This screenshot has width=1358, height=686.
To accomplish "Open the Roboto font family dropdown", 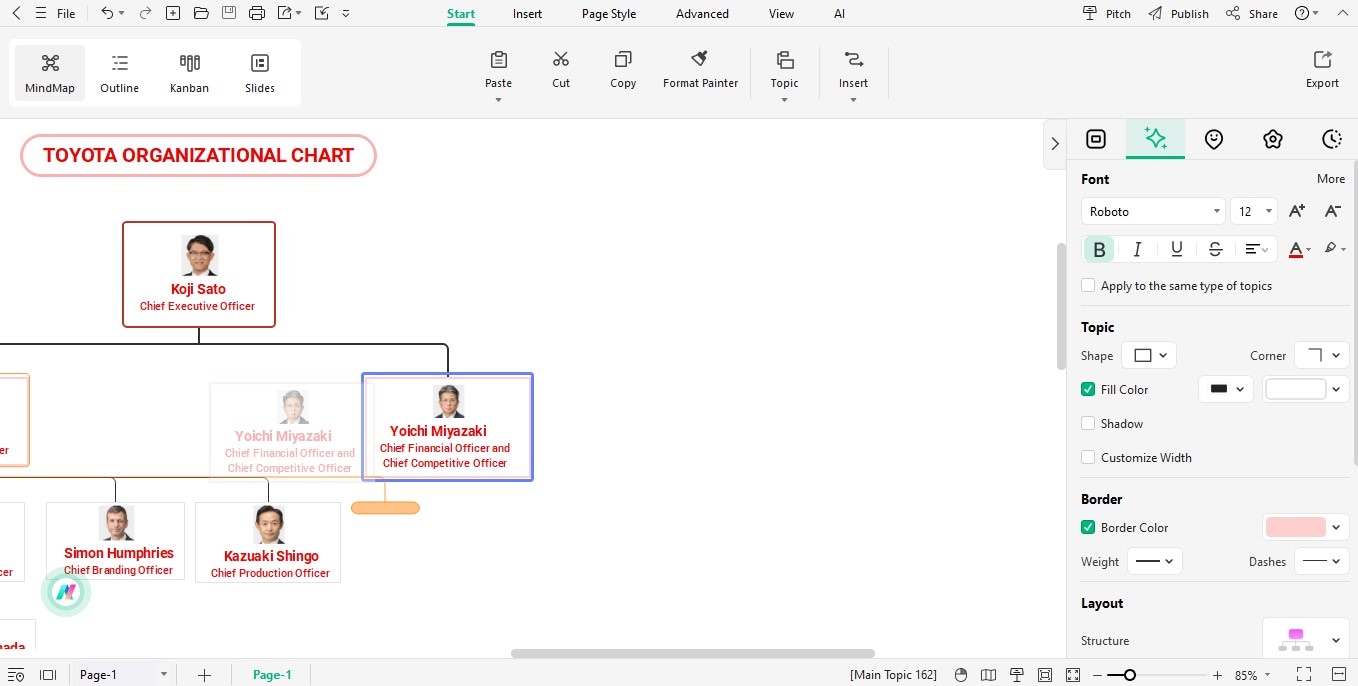I will tap(1153, 211).
